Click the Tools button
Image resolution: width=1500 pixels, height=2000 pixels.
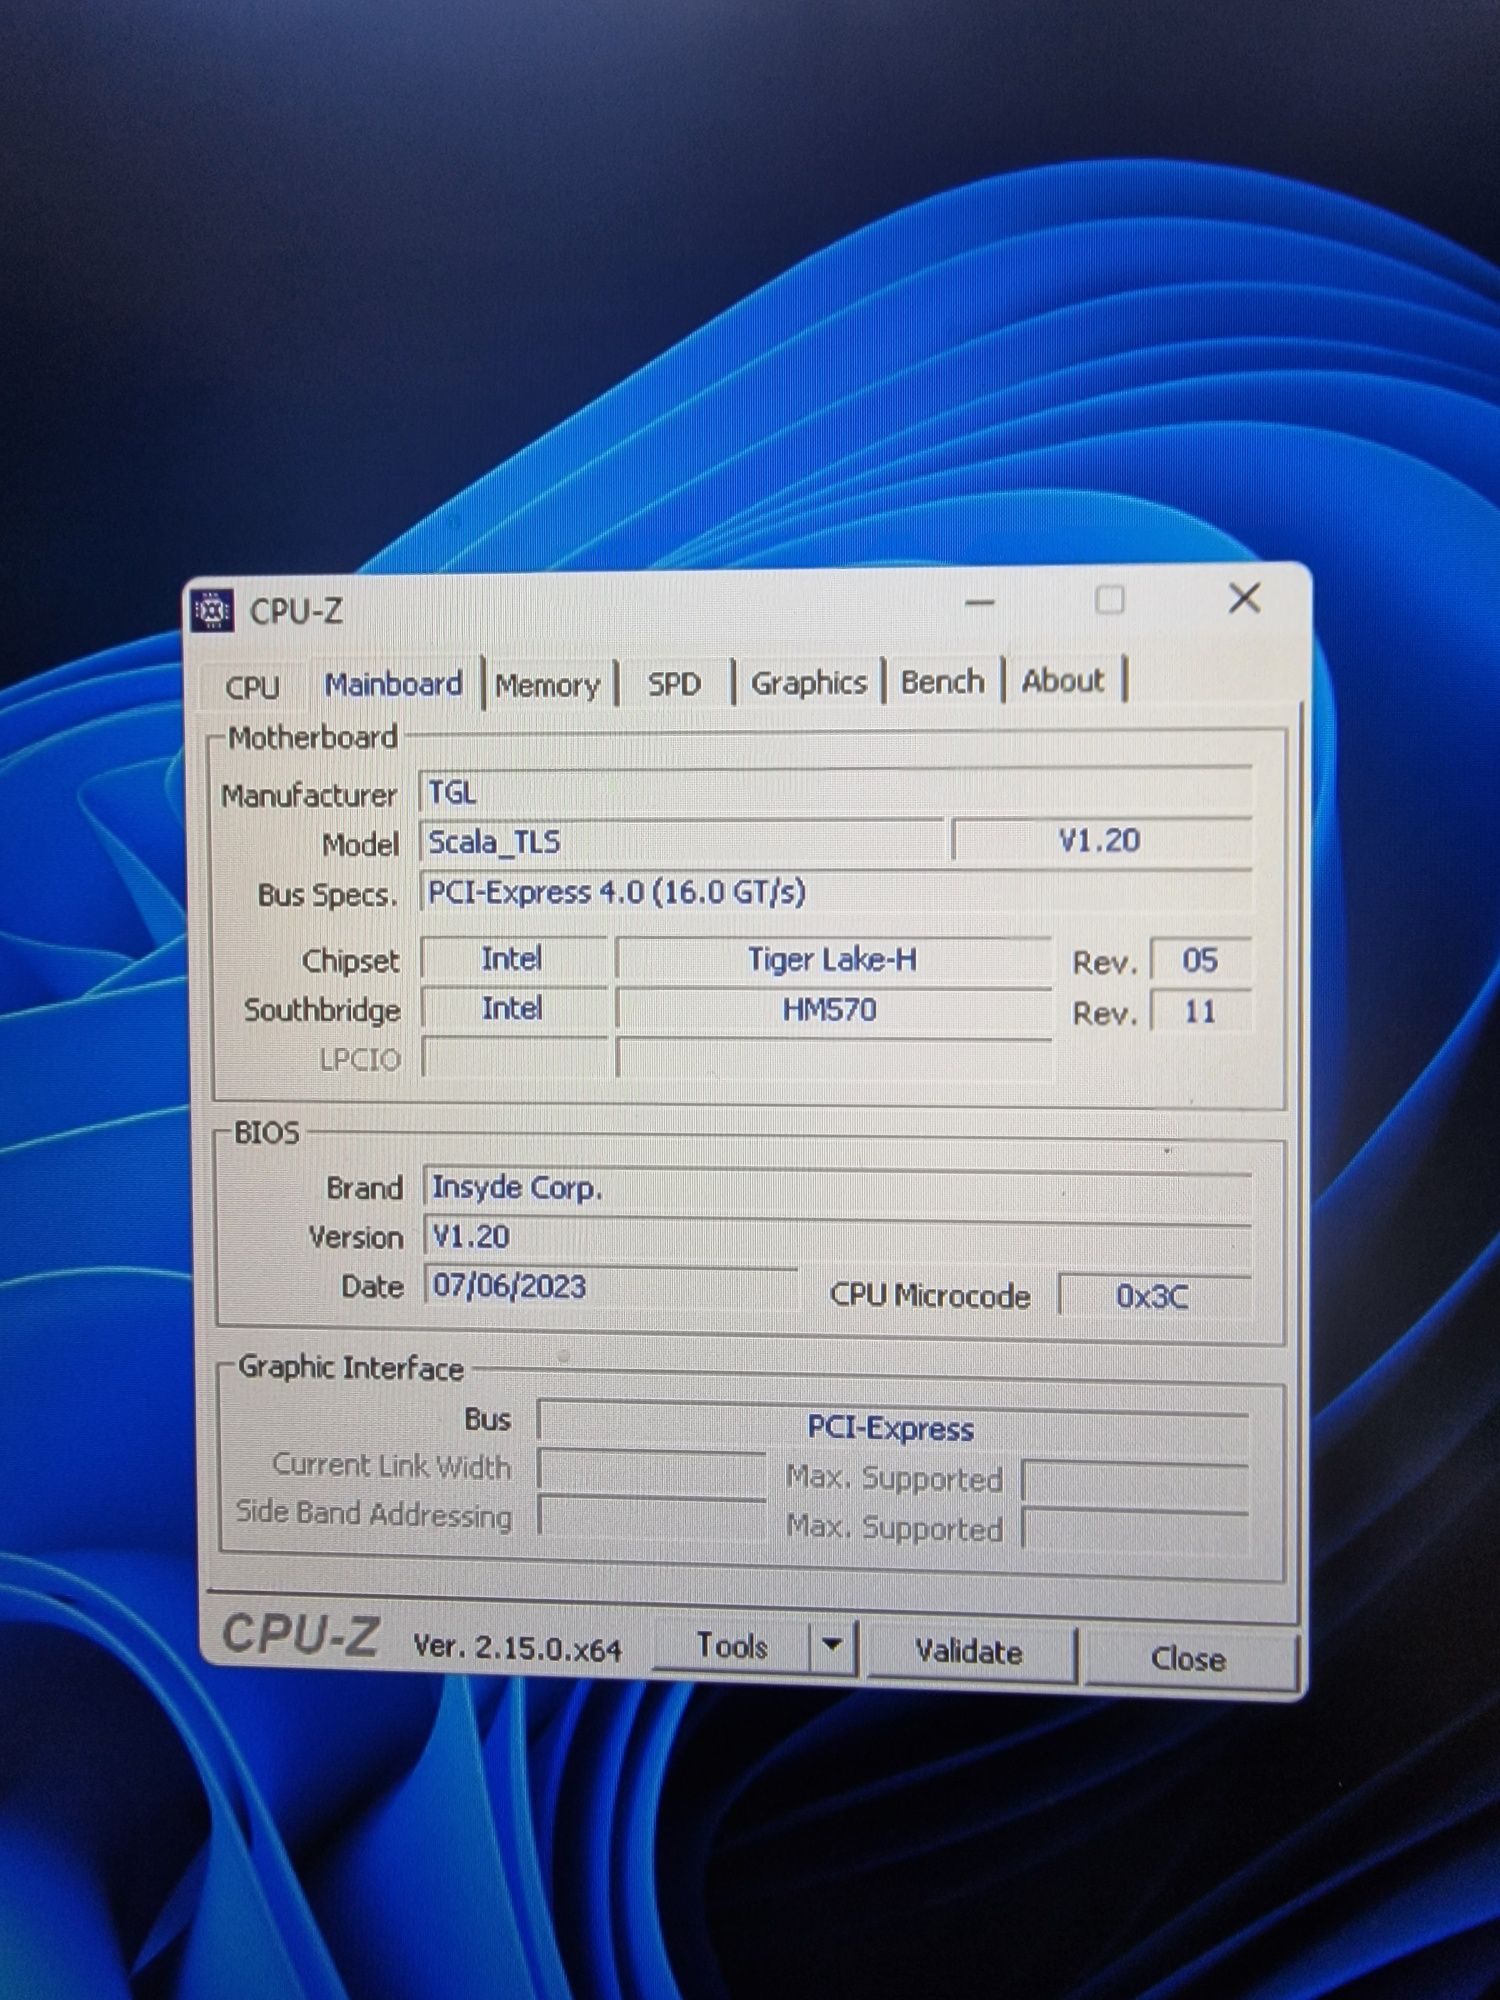click(x=731, y=1646)
